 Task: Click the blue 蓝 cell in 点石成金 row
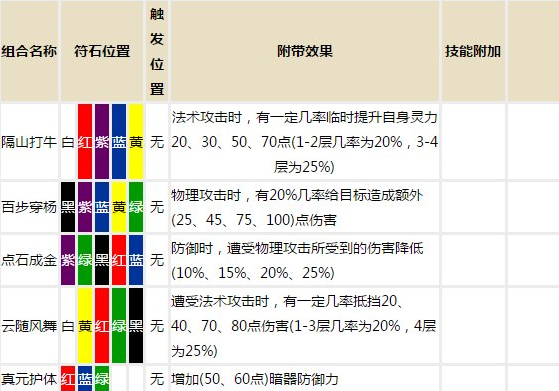[x=136, y=260]
